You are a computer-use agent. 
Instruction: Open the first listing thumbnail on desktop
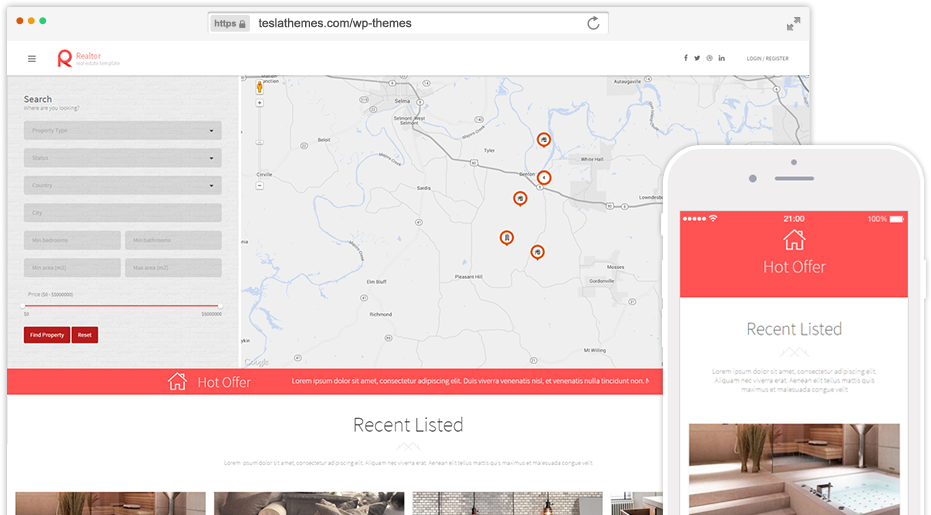(110, 503)
